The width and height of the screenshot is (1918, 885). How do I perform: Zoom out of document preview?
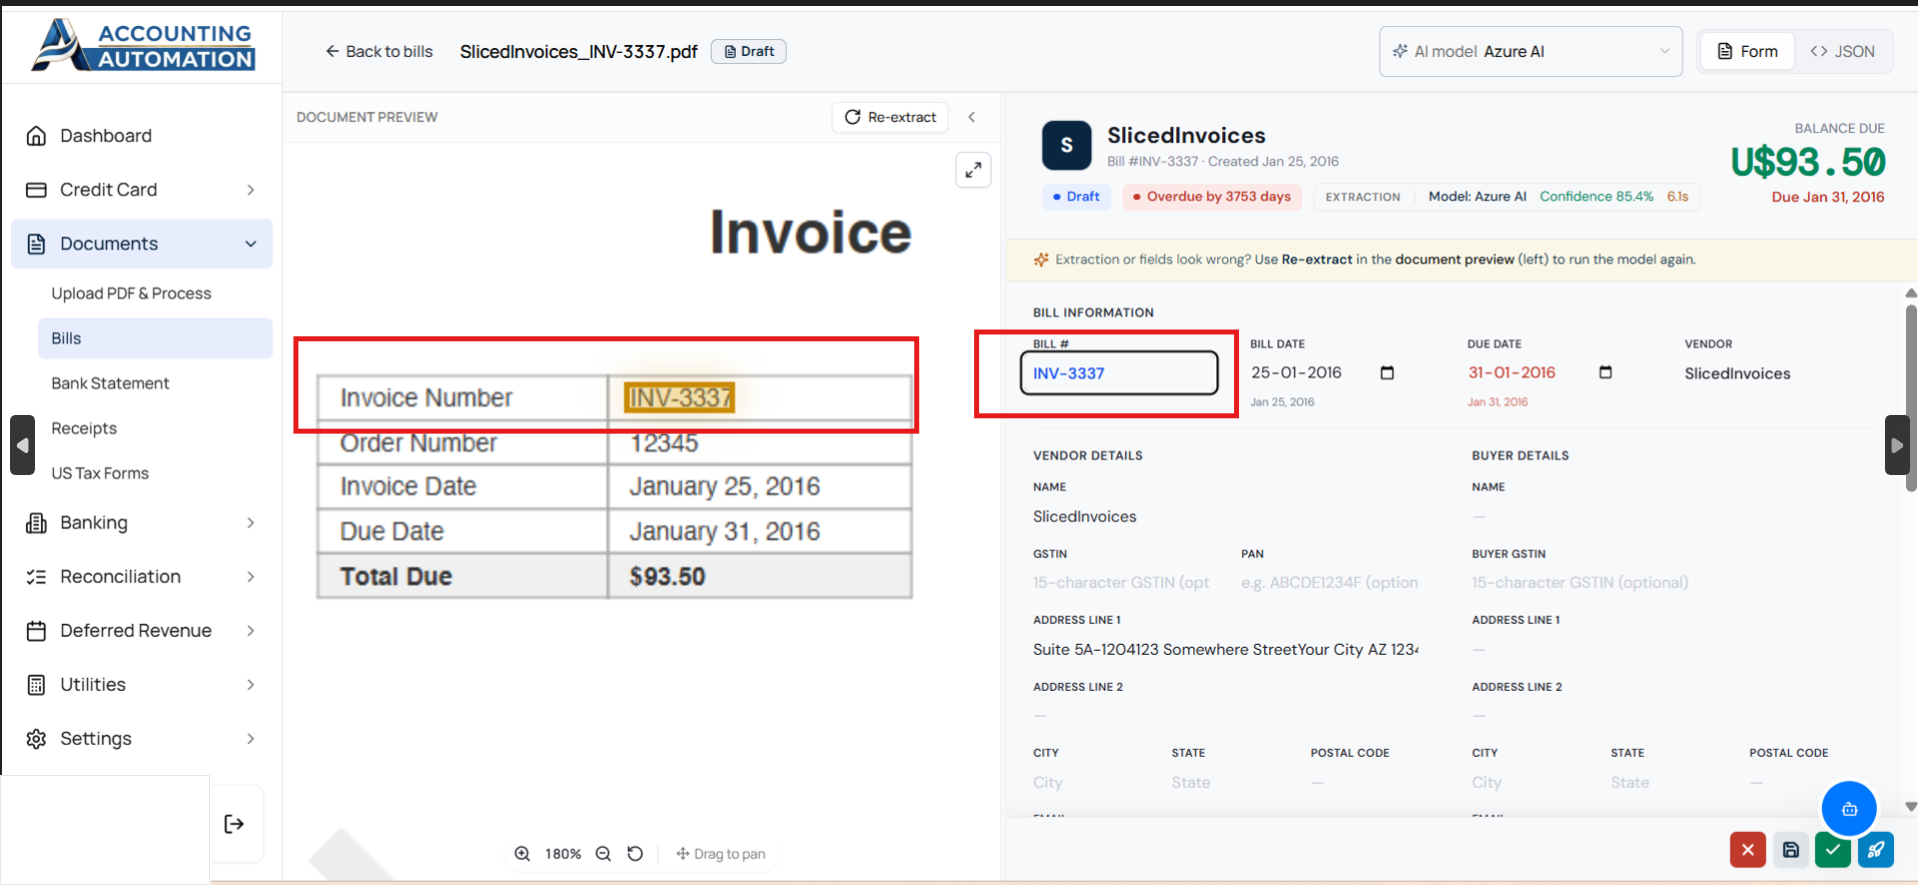[x=603, y=854]
